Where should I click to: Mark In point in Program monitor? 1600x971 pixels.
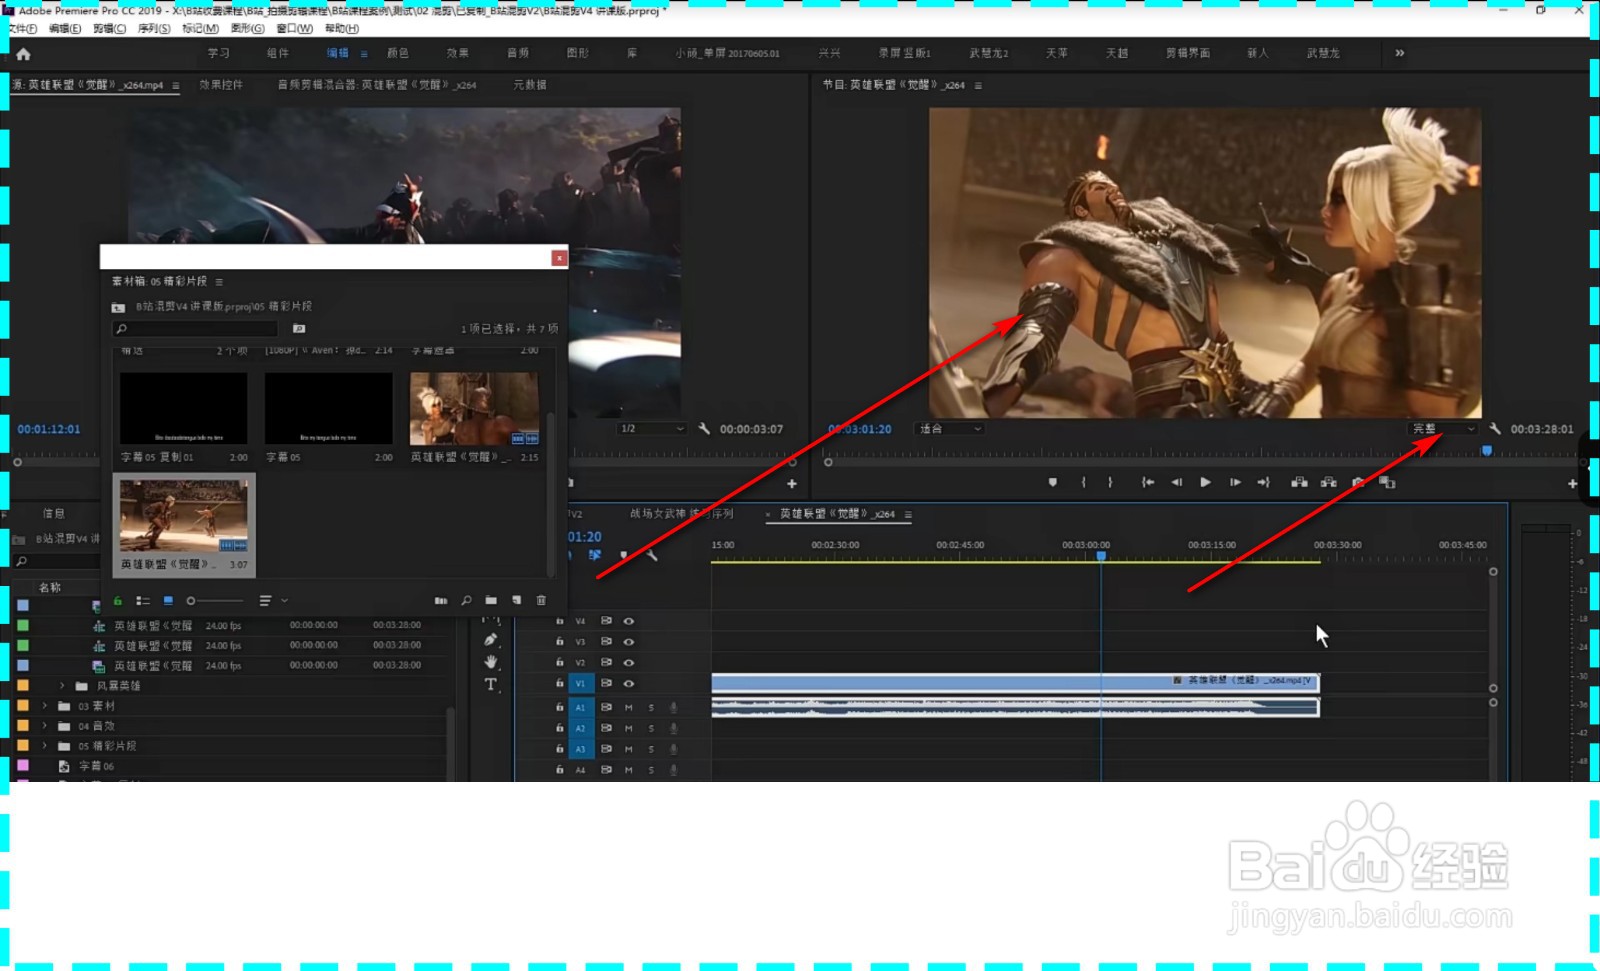point(1083,482)
